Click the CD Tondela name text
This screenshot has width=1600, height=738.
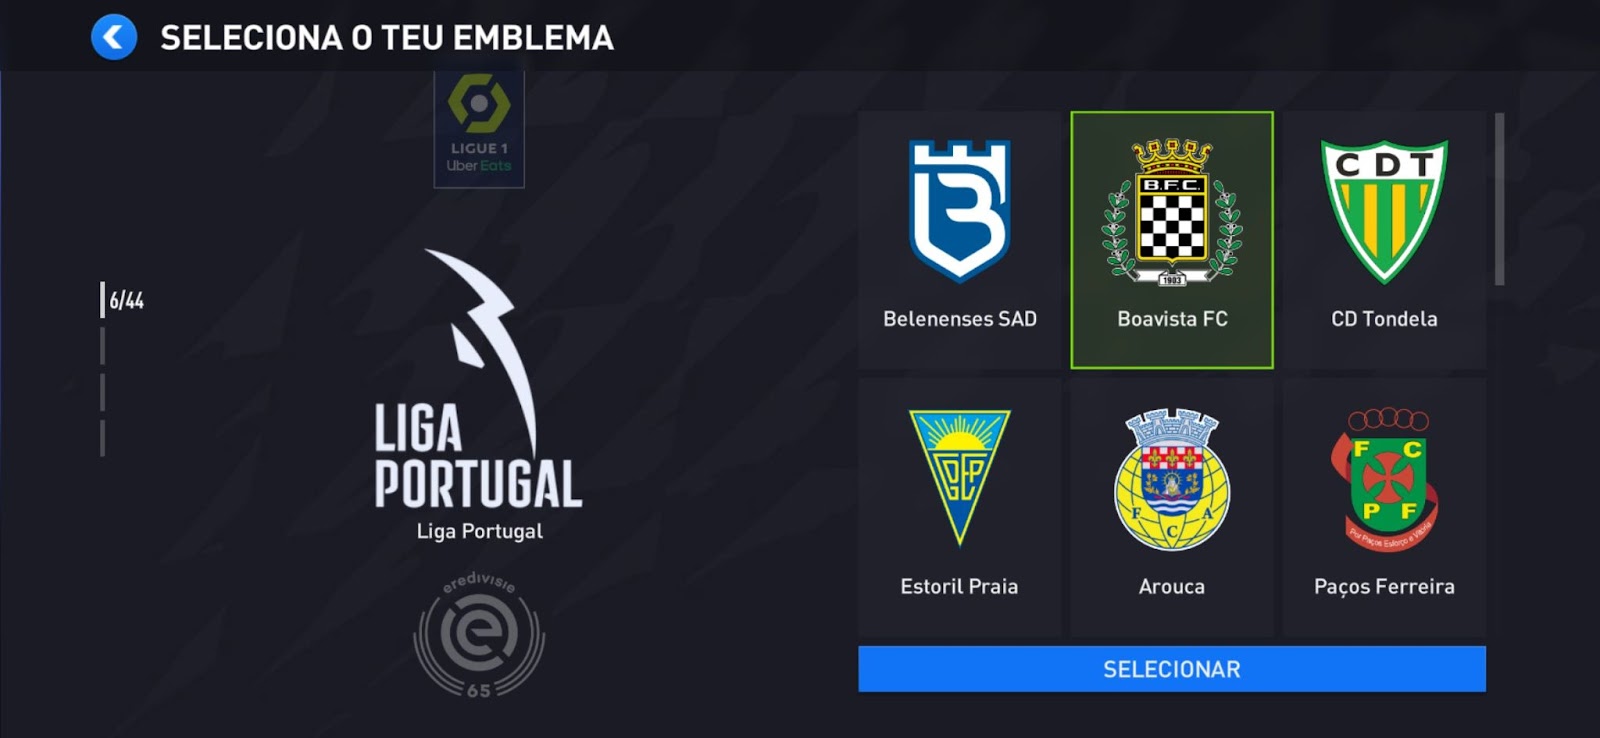coord(1384,319)
